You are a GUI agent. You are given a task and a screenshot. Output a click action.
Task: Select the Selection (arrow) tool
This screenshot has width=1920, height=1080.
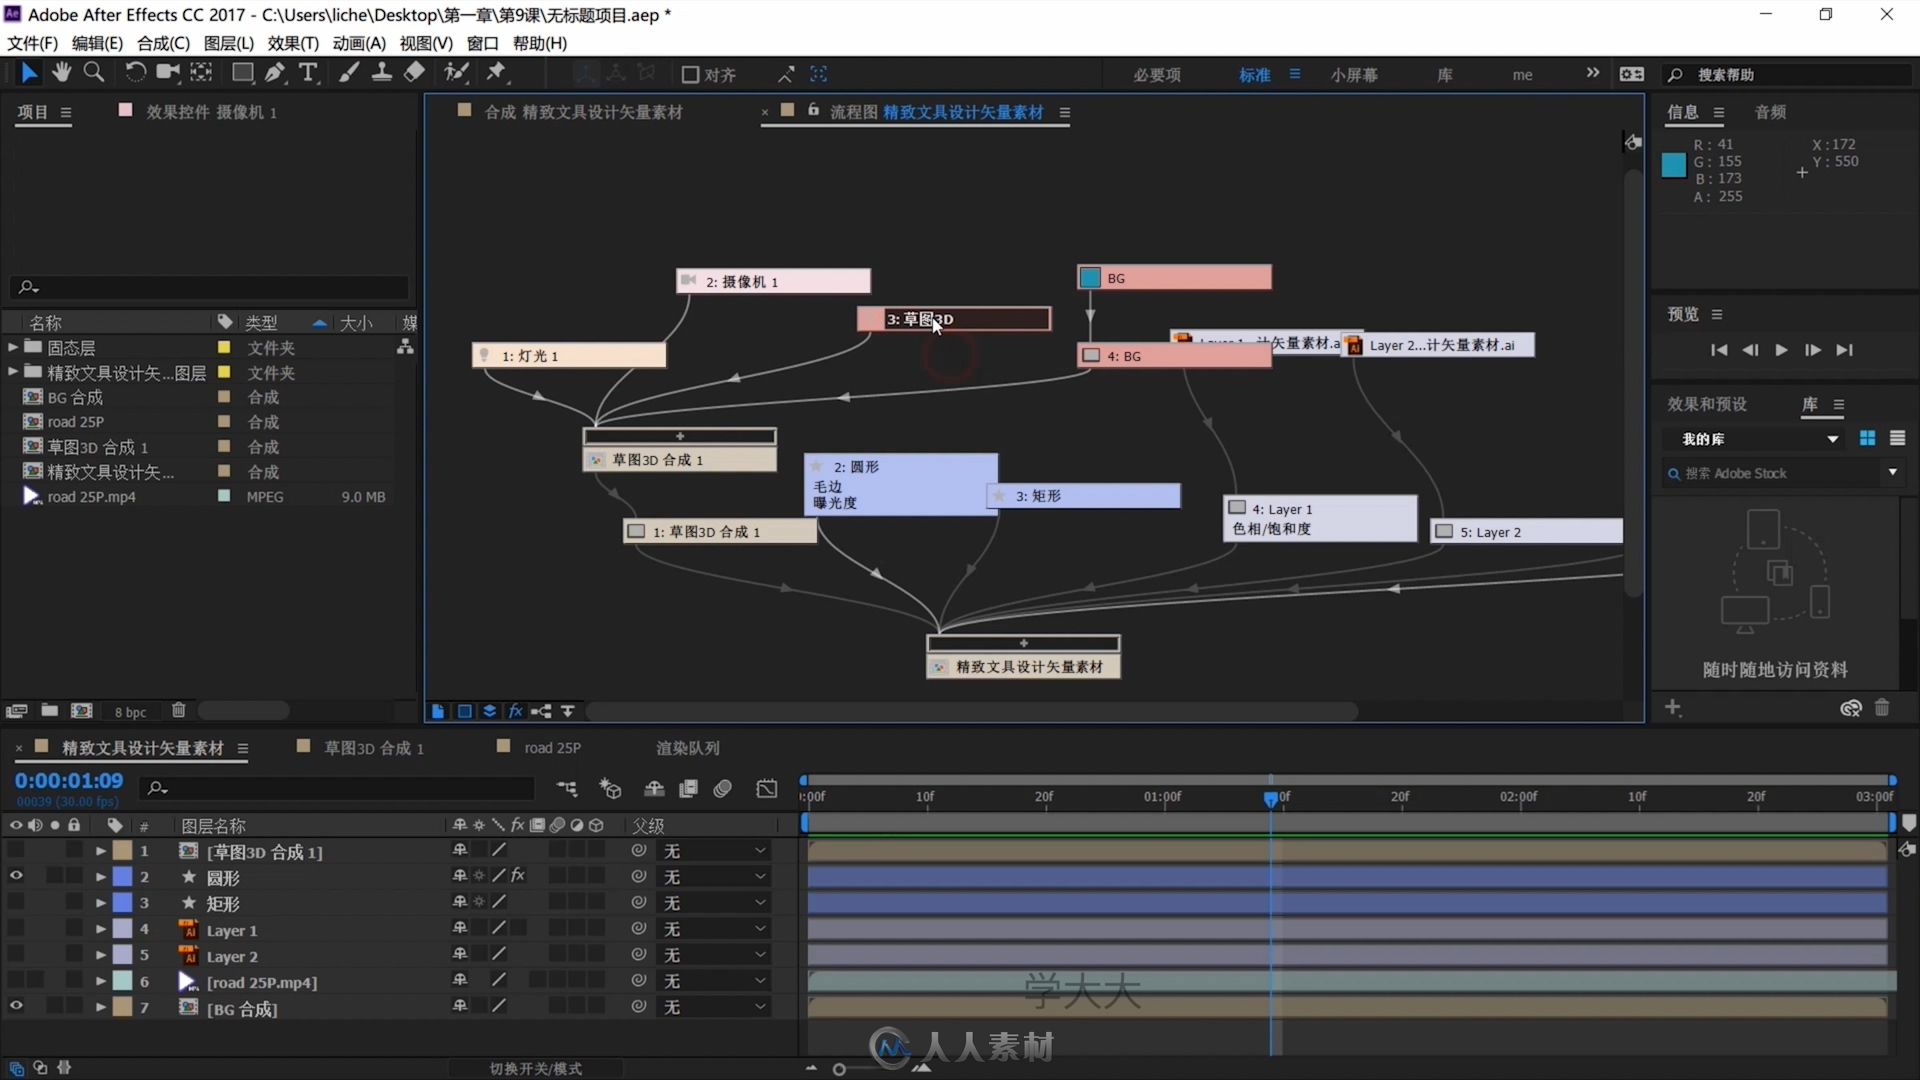29,73
